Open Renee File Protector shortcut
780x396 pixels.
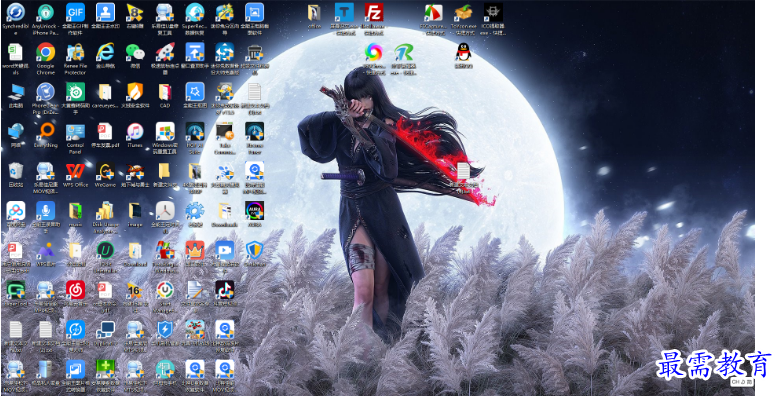coord(75,52)
